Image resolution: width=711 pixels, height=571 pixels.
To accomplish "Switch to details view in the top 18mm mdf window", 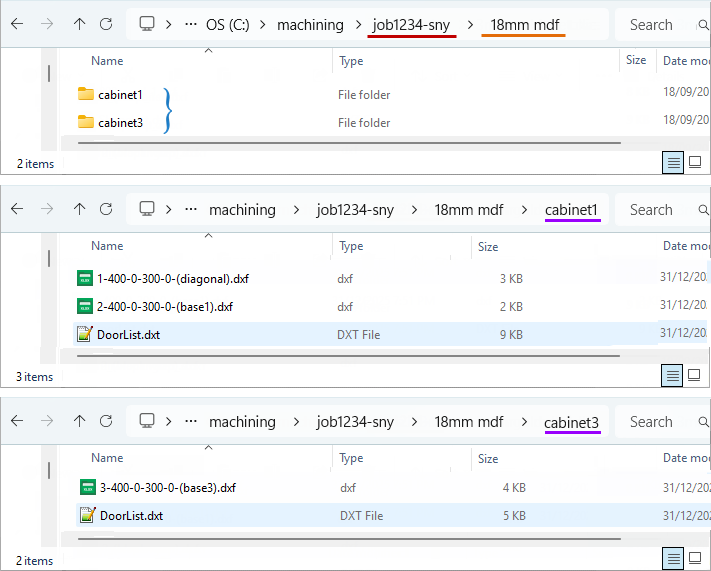I will [674, 162].
